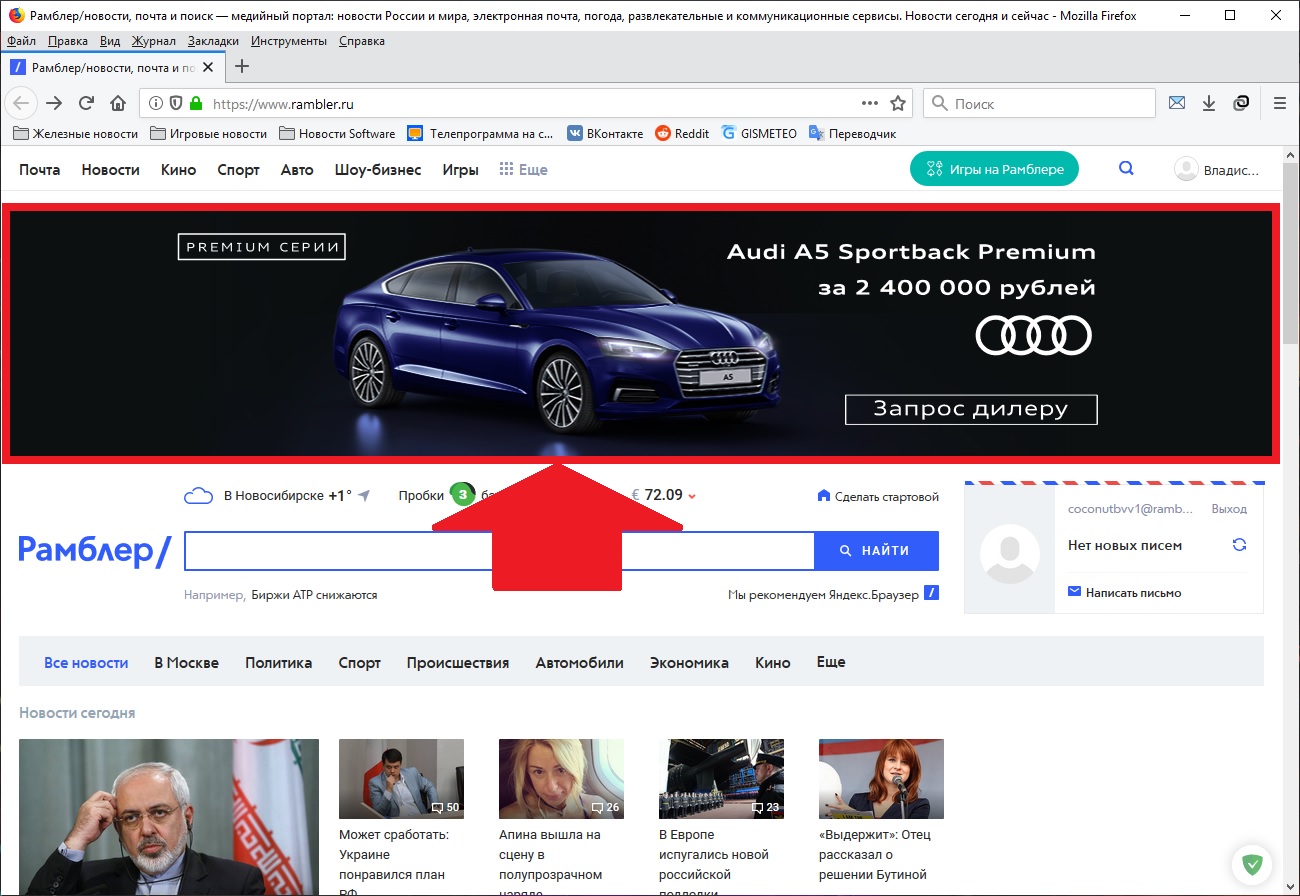Reload the current page
Image resolution: width=1300 pixels, height=896 pixels.
pos(86,103)
